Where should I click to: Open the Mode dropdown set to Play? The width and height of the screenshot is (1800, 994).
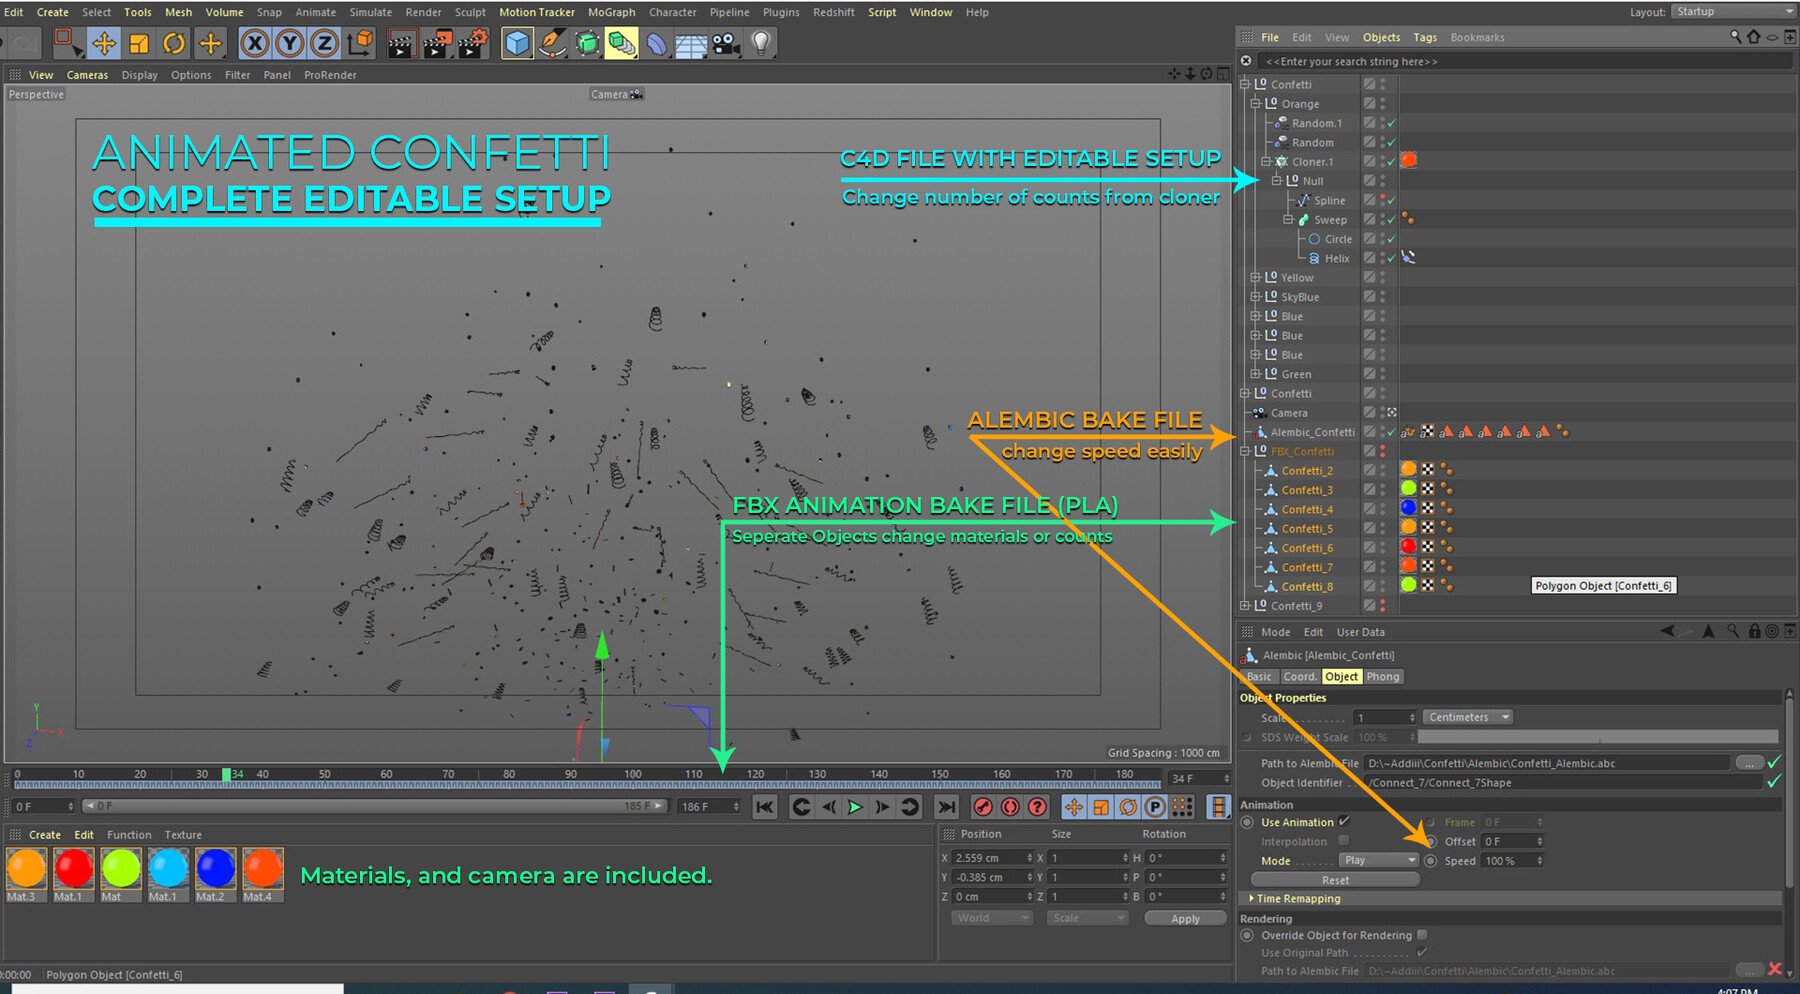[x=1377, y=860]
